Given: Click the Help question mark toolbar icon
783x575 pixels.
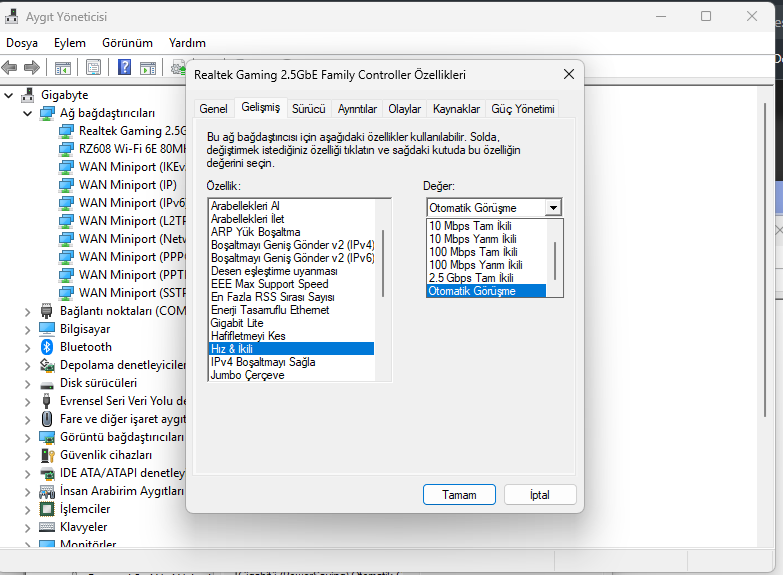Looking at the screenshot, I should tap(124, 67).
